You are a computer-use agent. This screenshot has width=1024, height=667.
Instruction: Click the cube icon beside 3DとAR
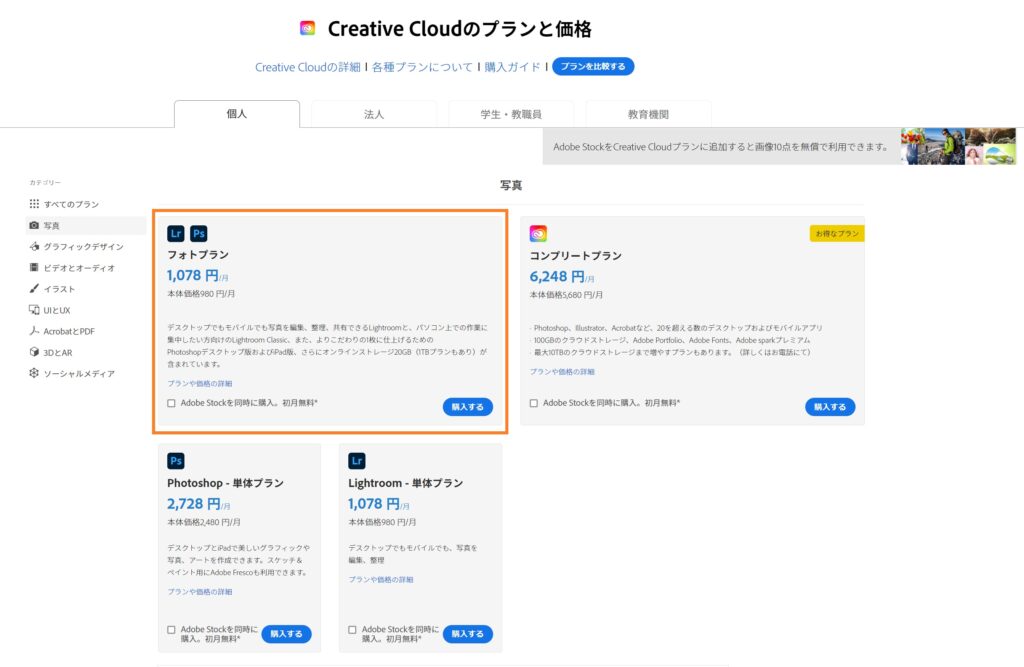pyautogui.click(x=34, y=352)
